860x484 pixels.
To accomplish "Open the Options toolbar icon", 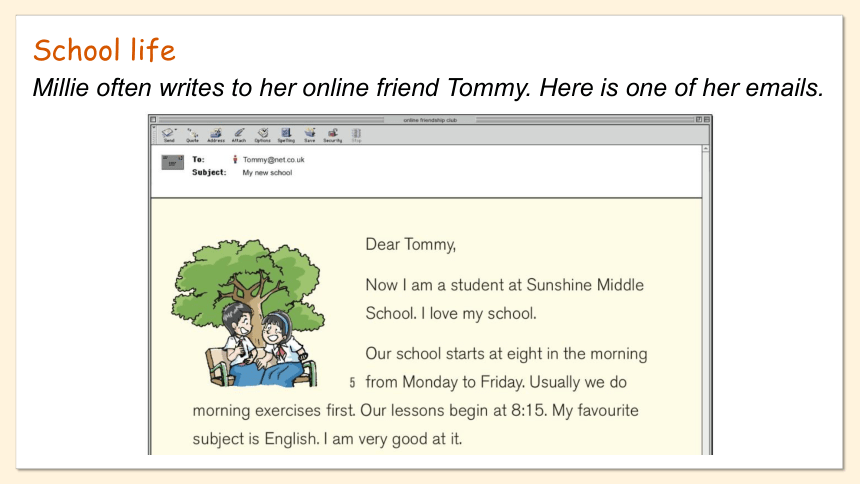I will tap(263, 134).
